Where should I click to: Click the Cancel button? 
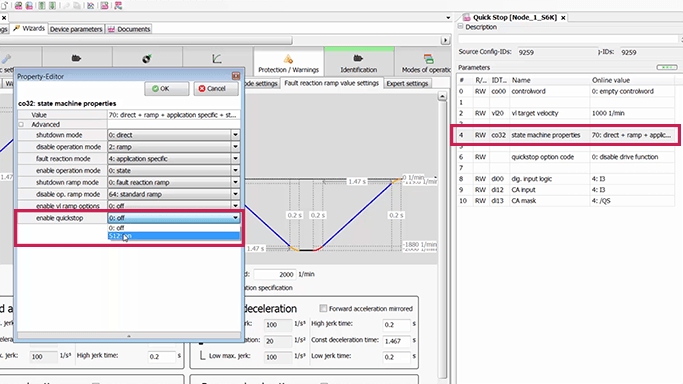pos(216,88)
